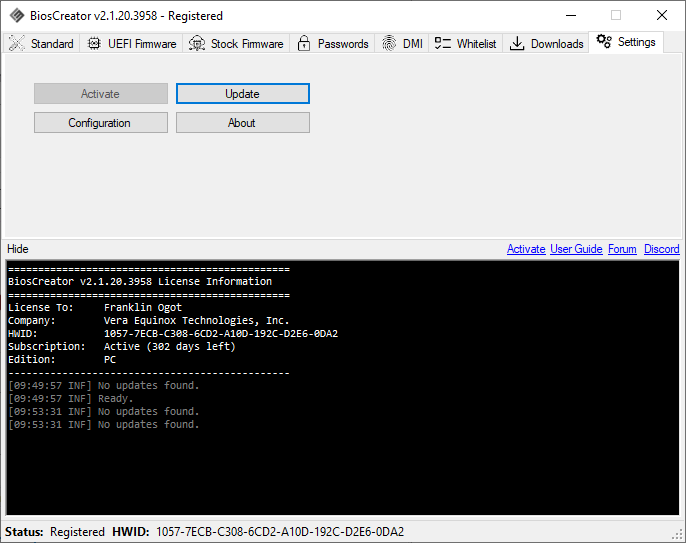Open the Whitelist tab
This screenshot has height=543, width=686.
(466, 43)
